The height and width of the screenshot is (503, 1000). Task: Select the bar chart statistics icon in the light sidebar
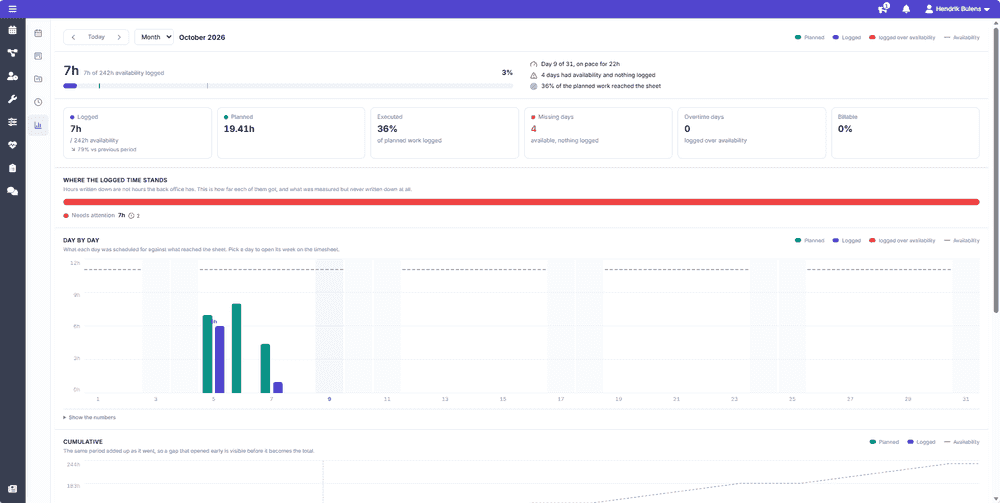pyautogui.click(x=38, y=125)
